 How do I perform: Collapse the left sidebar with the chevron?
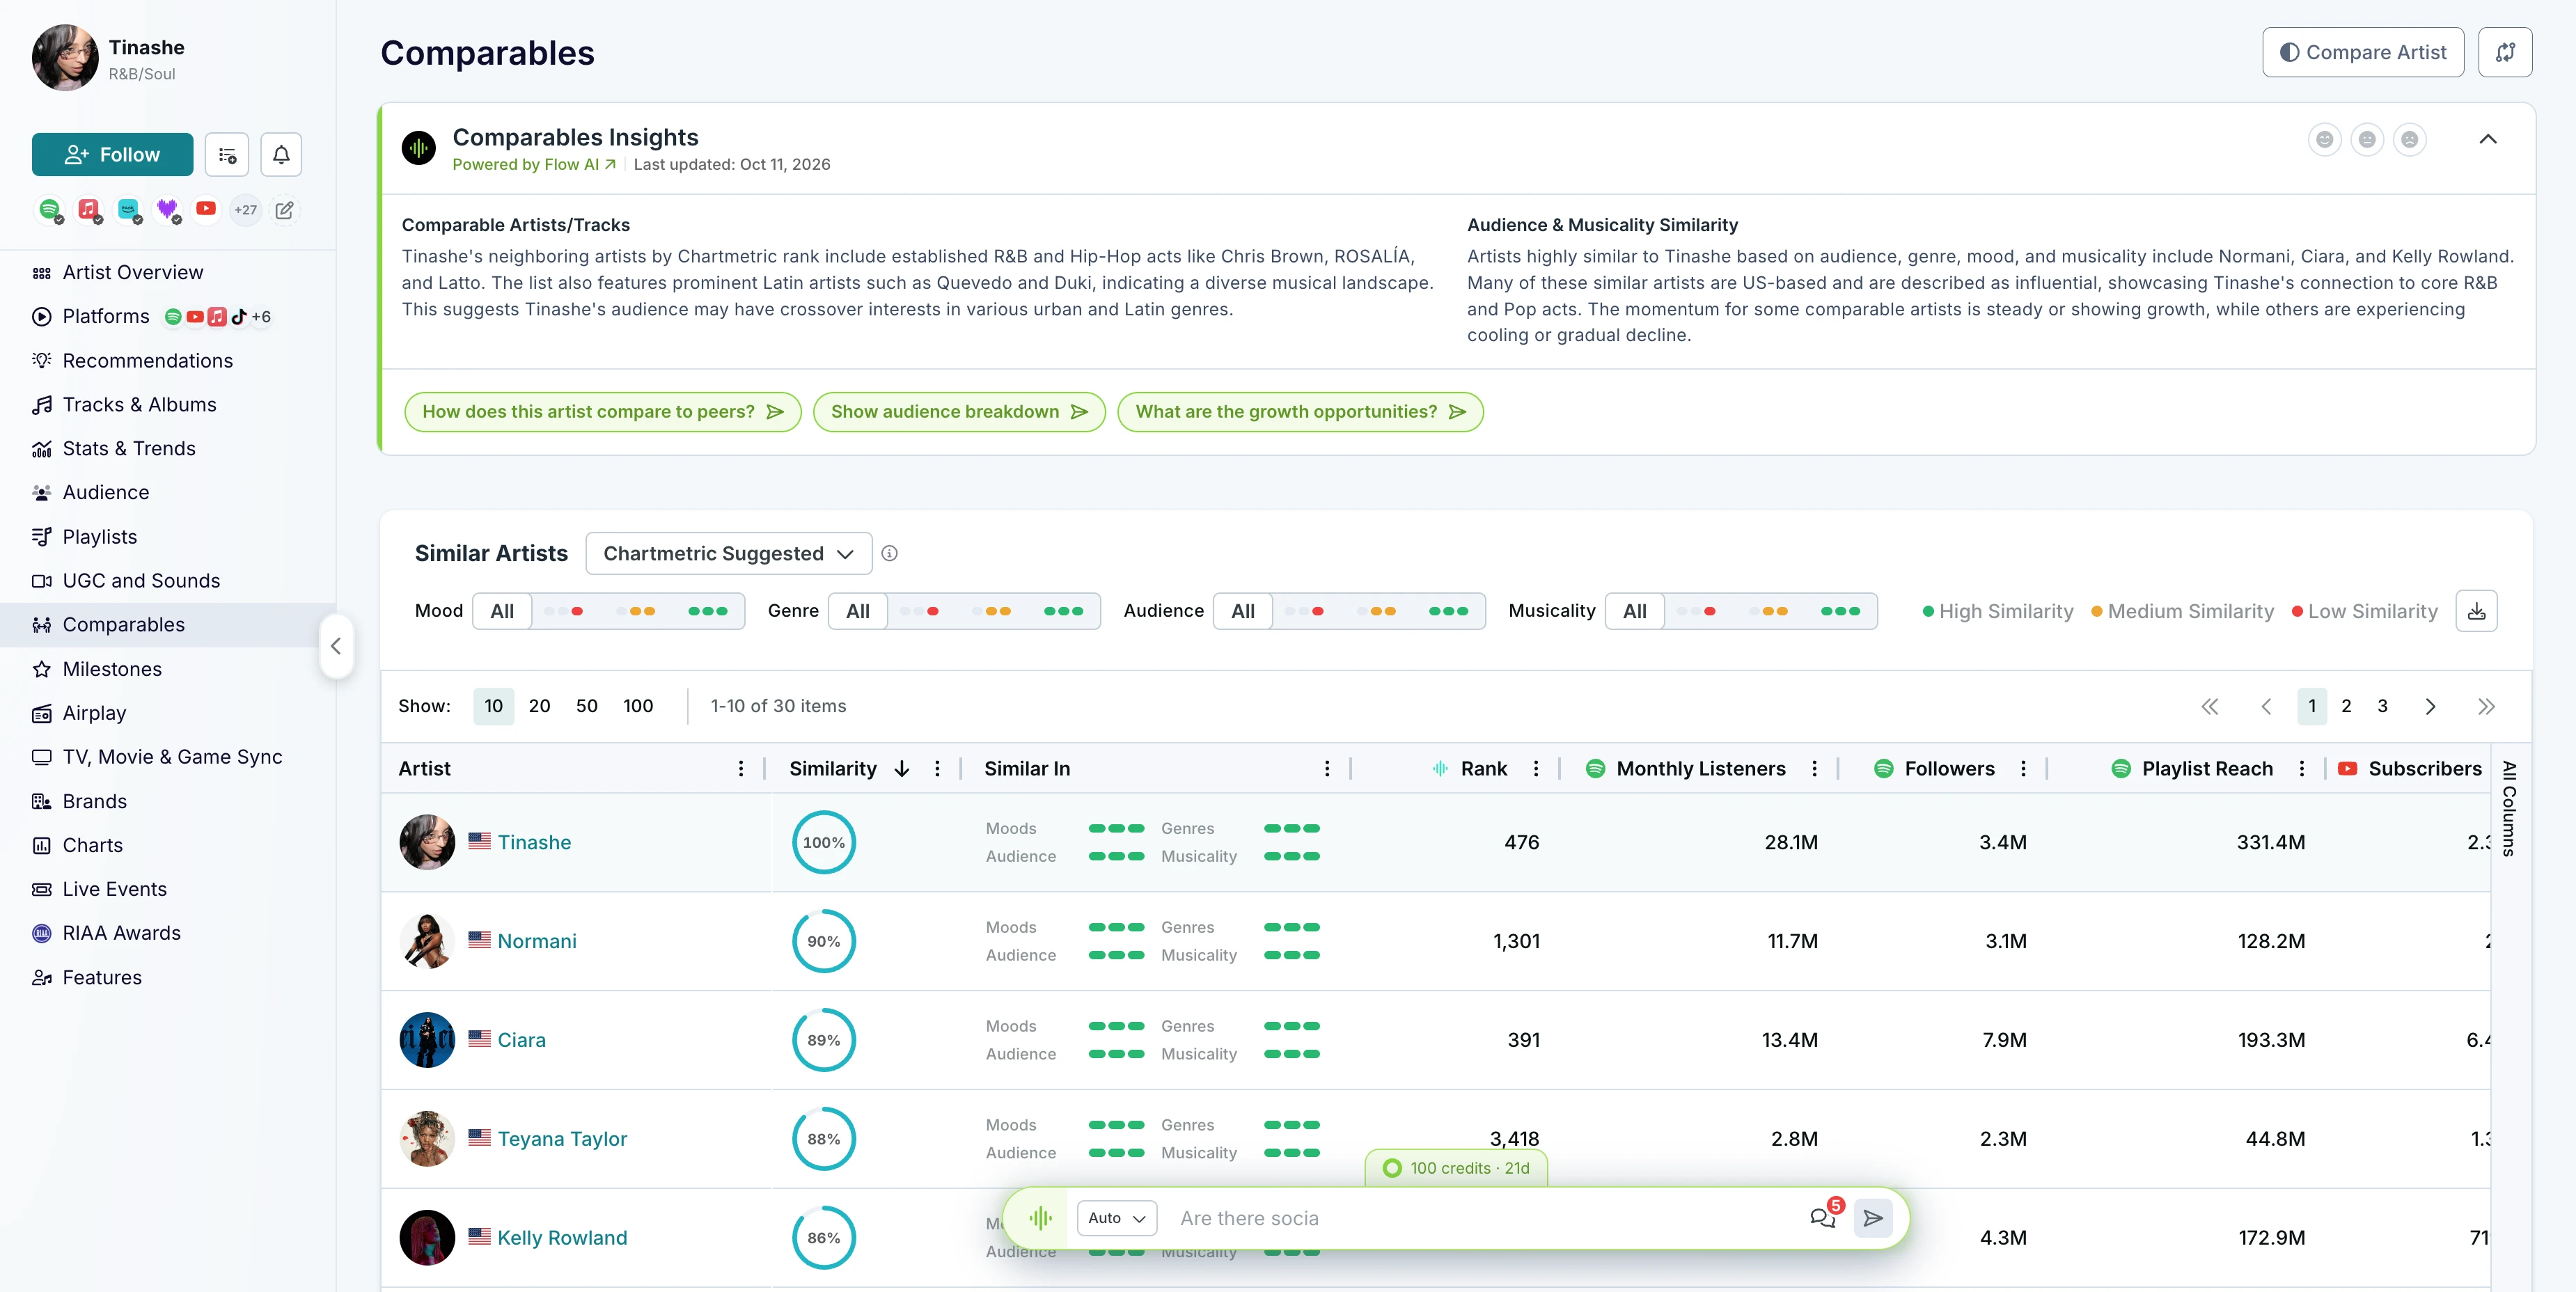click(x=336, y=646)
